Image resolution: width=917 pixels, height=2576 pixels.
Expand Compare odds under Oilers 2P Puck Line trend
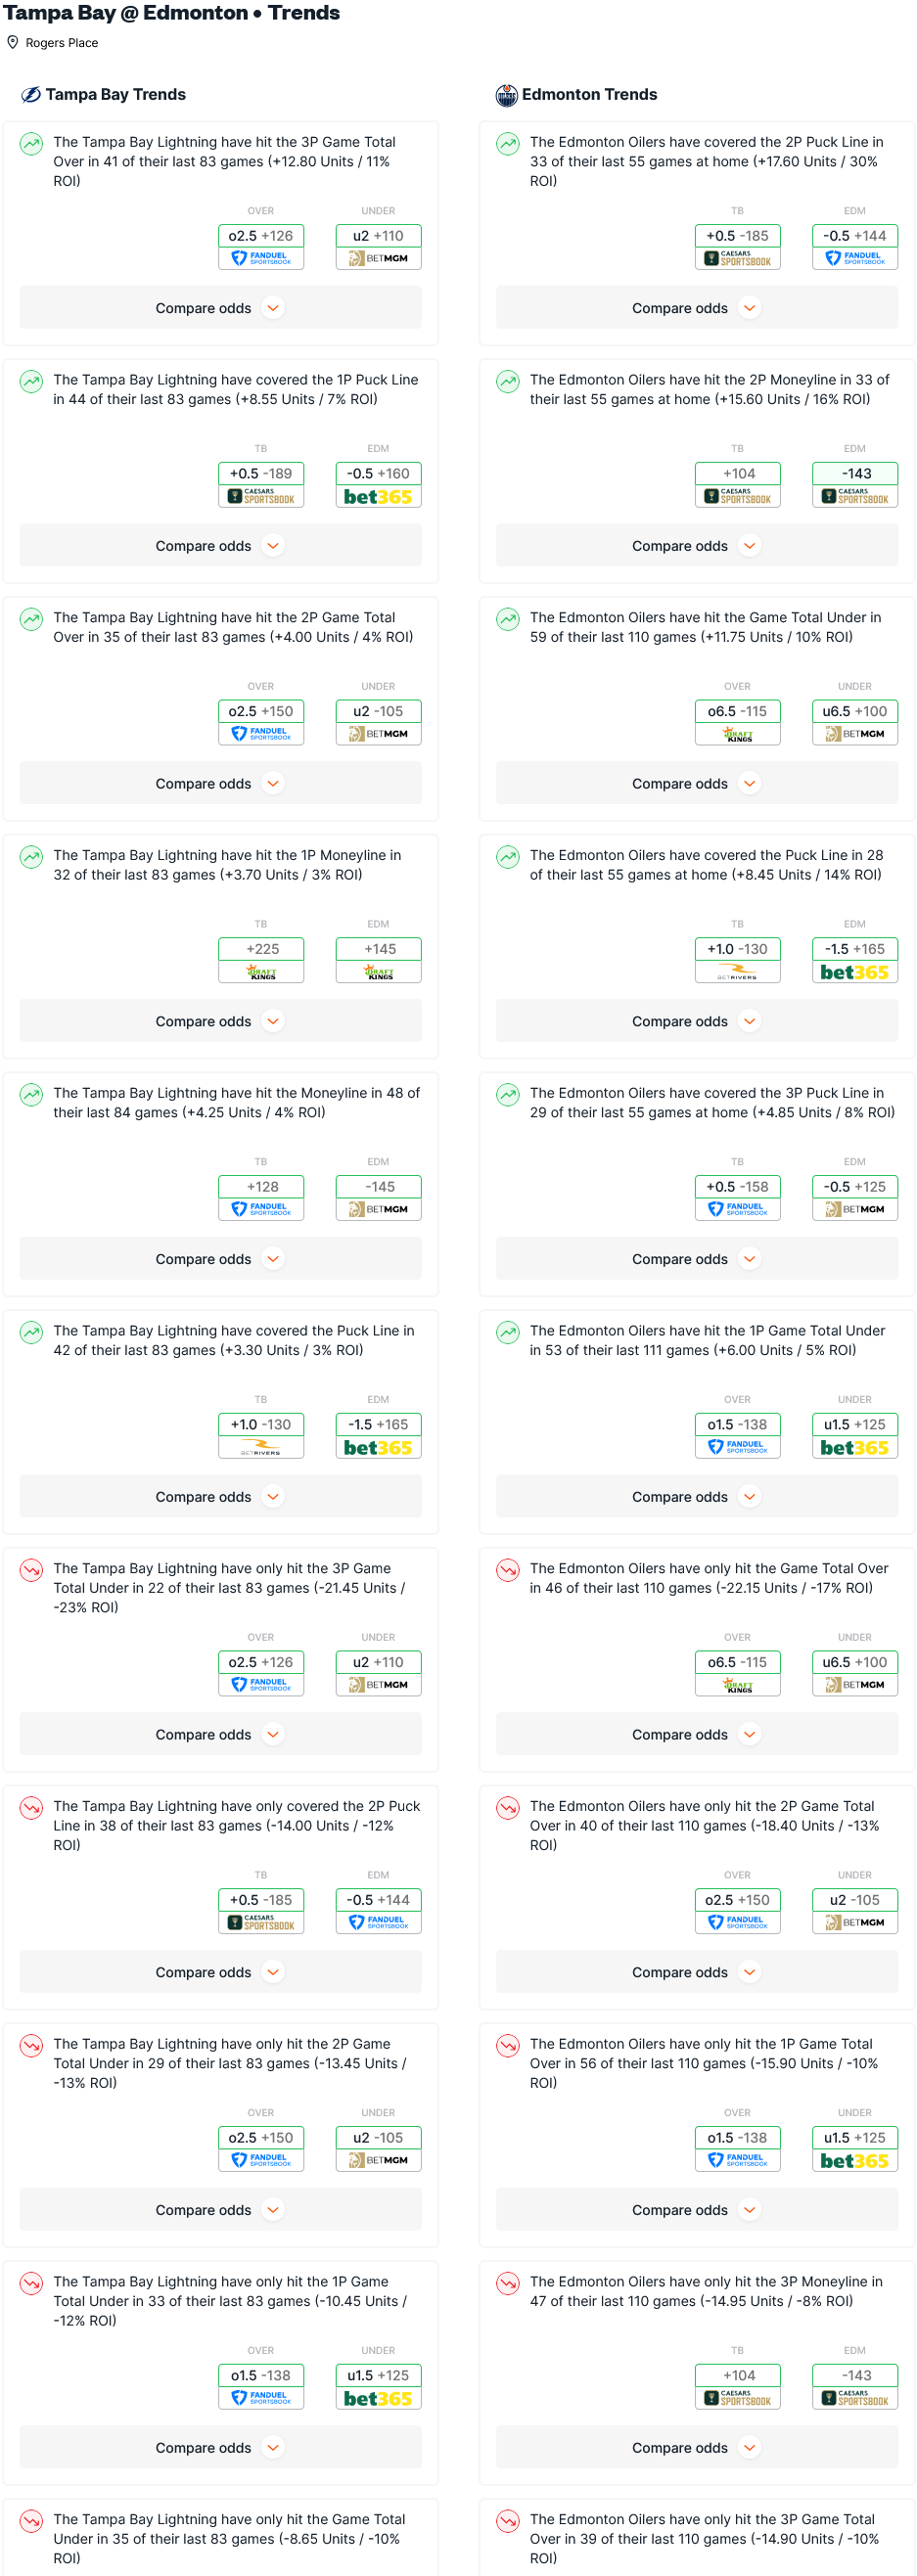coord(696,308)
